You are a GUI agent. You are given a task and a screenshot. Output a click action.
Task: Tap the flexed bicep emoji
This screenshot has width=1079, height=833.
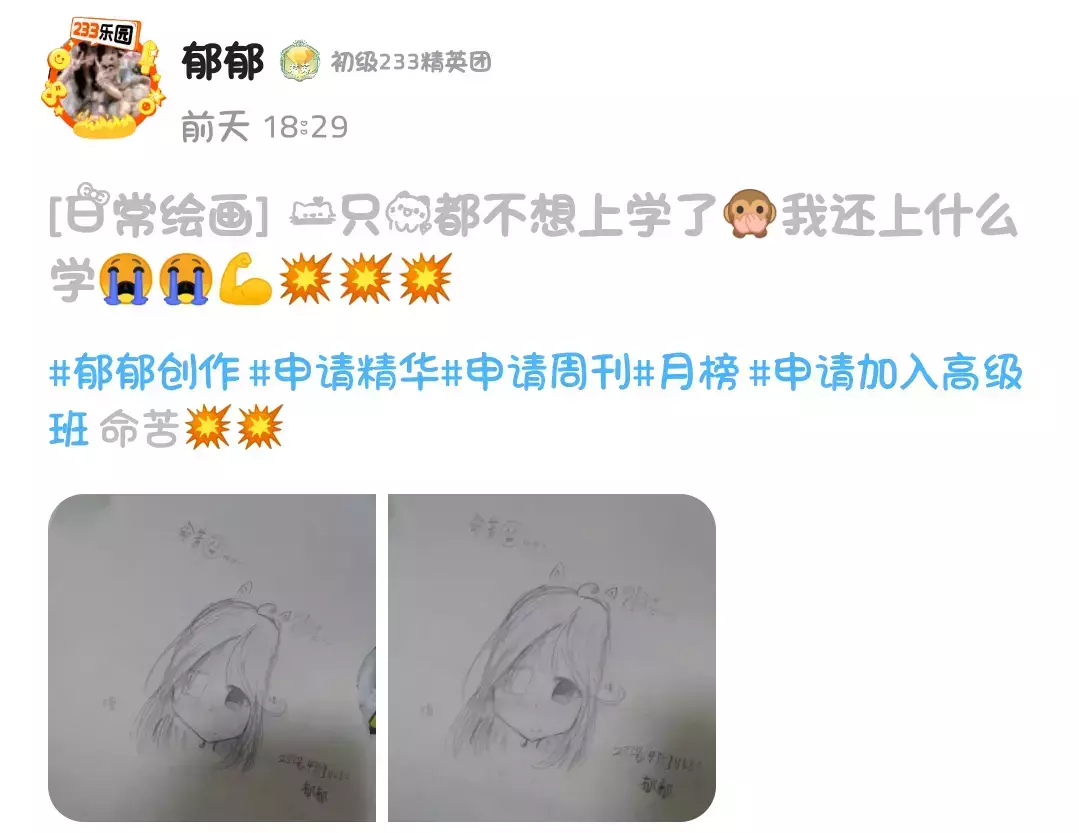point(245,279)
